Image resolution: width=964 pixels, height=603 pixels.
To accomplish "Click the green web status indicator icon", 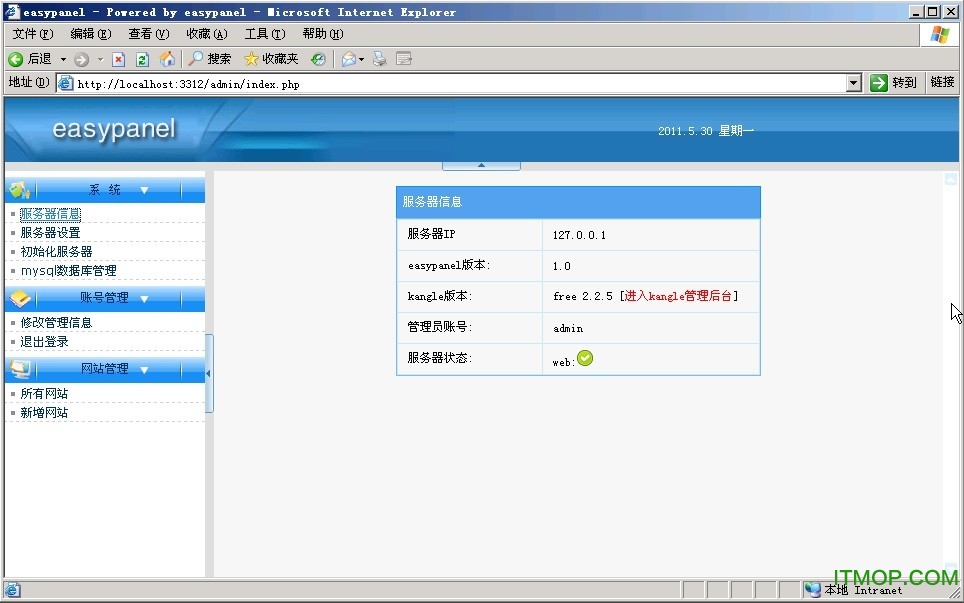I will tap(584, 357).
